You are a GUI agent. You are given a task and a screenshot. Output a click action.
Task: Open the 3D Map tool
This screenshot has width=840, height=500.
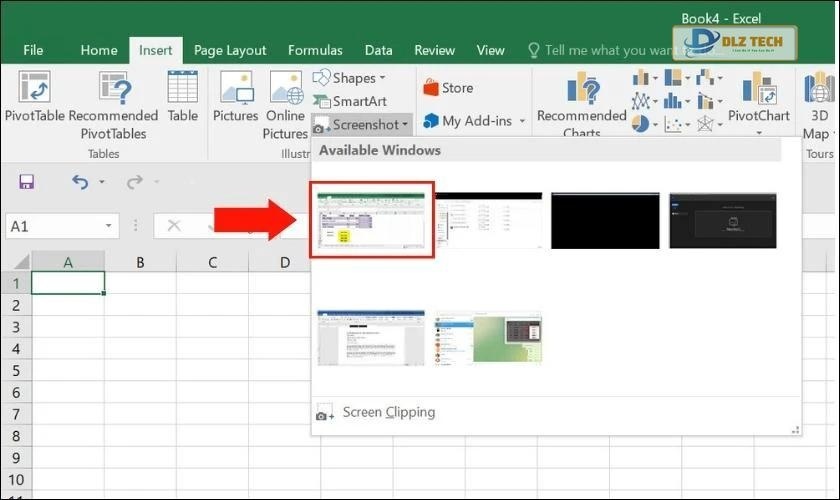(x=820, y=105)
